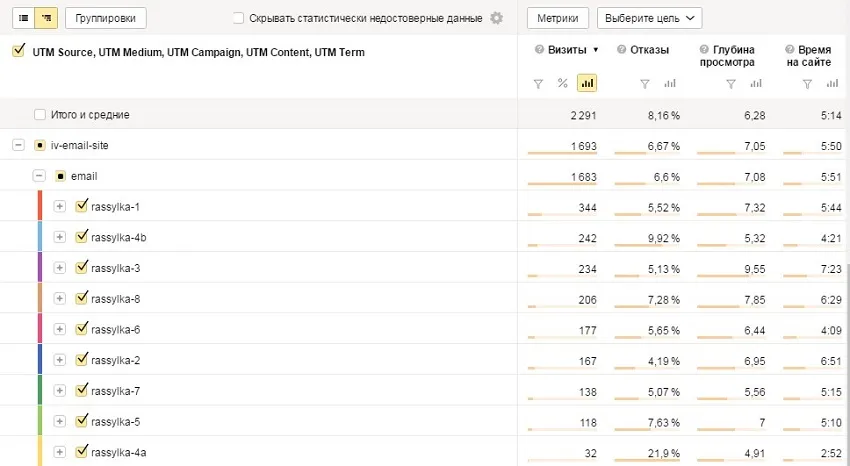Click filter icon under Визиты column
Image resolution: width=850 pixels, height=466 pixels.
(538, 83)
